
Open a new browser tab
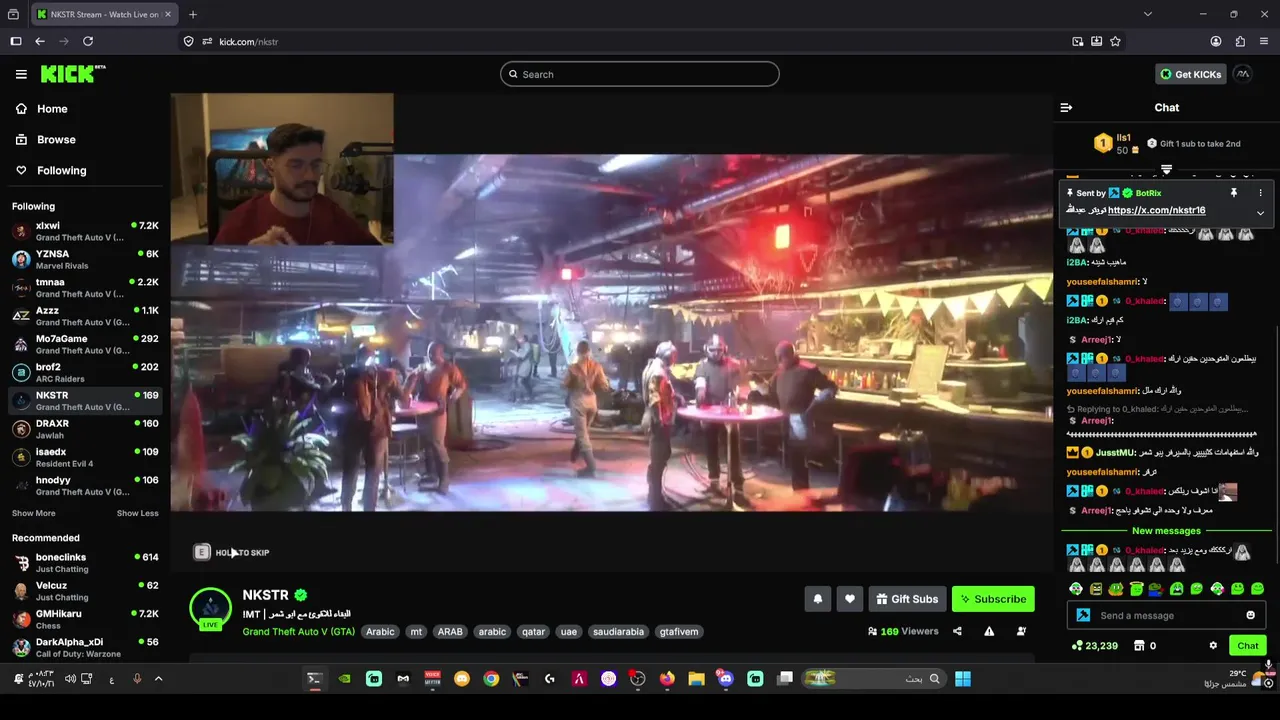[x=193, y=14]
